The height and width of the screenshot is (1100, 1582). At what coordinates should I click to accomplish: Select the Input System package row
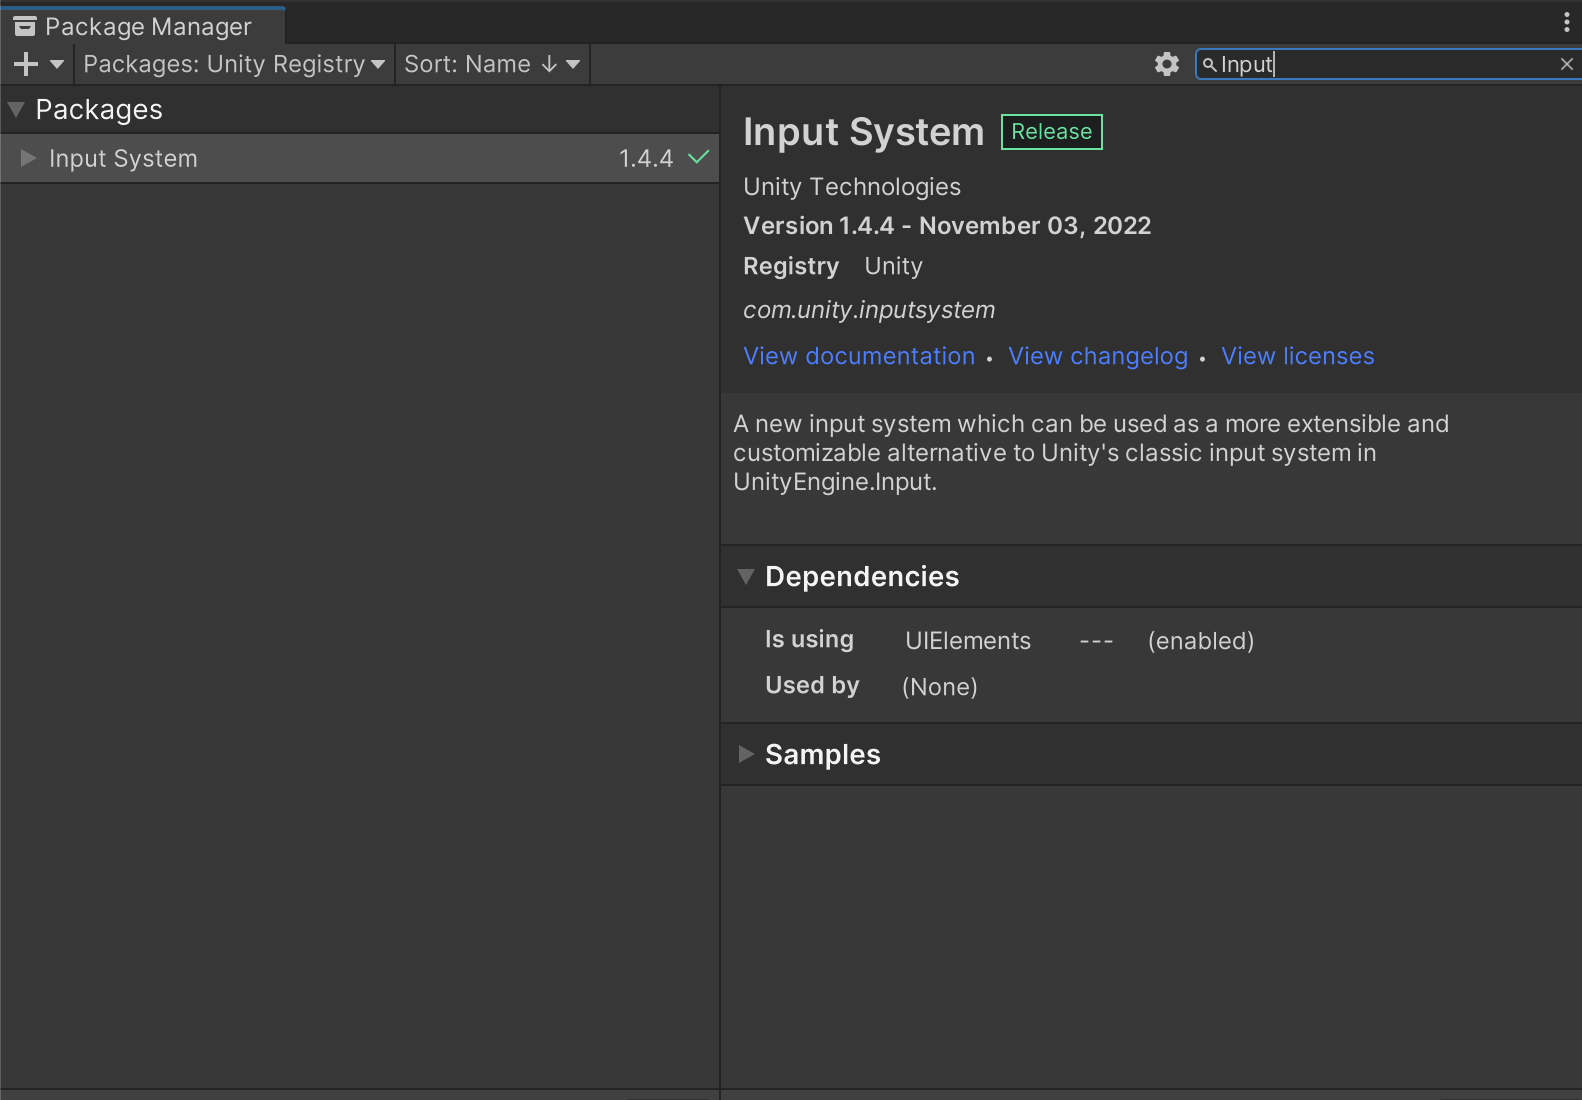point(360,158)
